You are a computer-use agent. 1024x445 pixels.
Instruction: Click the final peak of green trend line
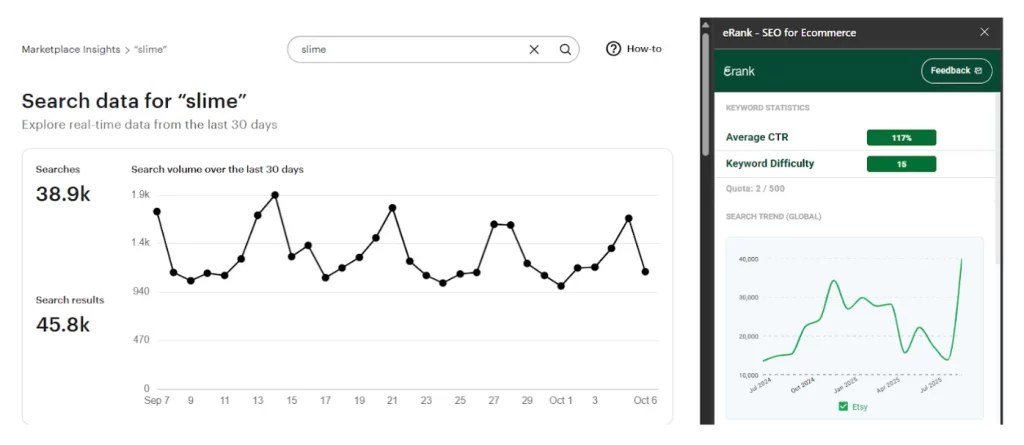point(962,260)
